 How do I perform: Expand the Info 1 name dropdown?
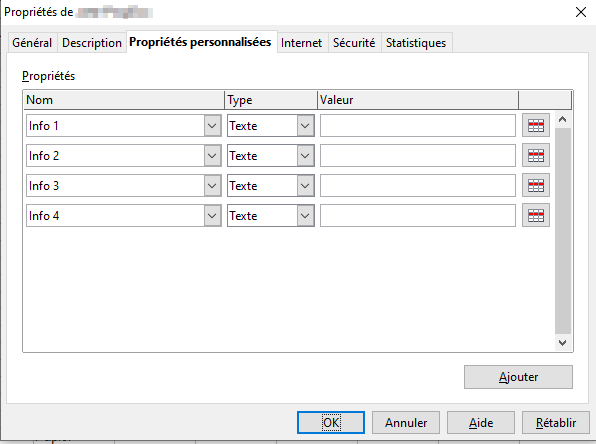(212, 125)
